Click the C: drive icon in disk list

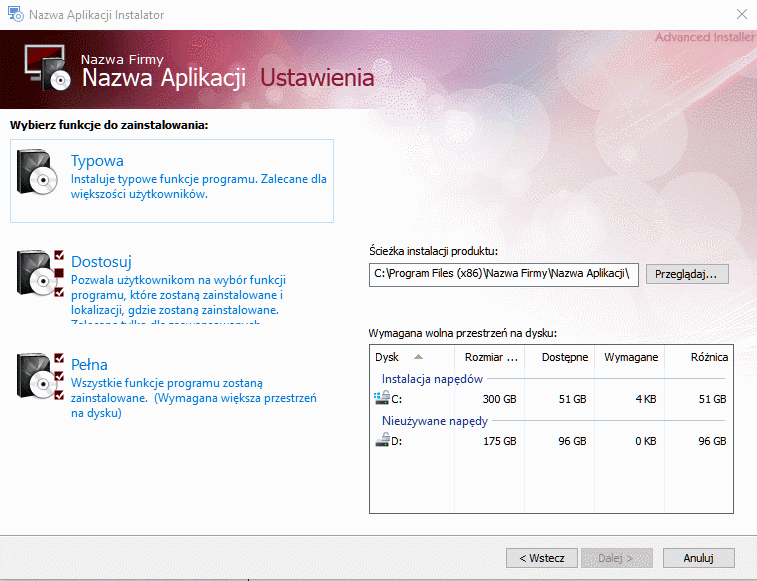click(x=380, y=398)
